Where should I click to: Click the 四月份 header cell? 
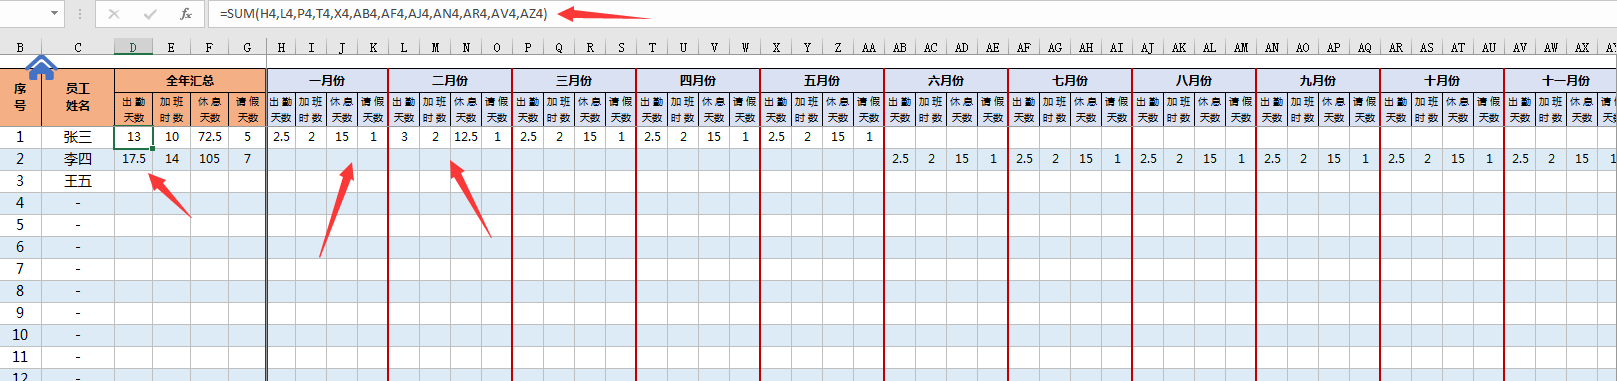(x=698, y=80)
